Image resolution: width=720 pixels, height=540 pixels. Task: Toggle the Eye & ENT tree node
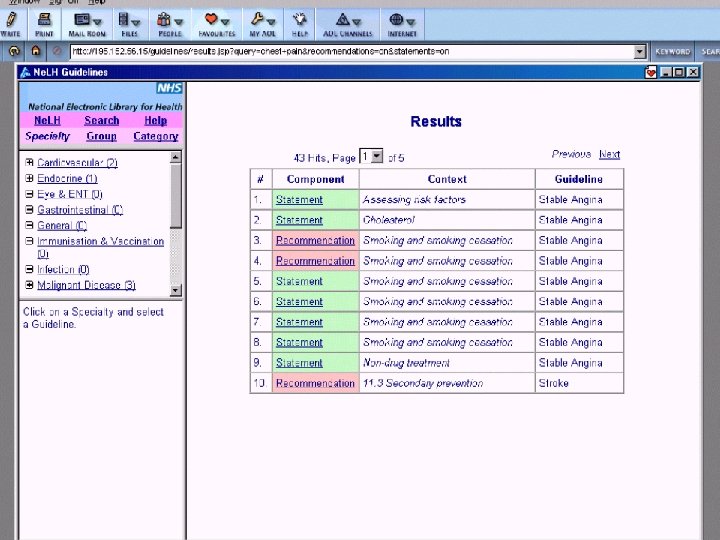tap(29, 194)
